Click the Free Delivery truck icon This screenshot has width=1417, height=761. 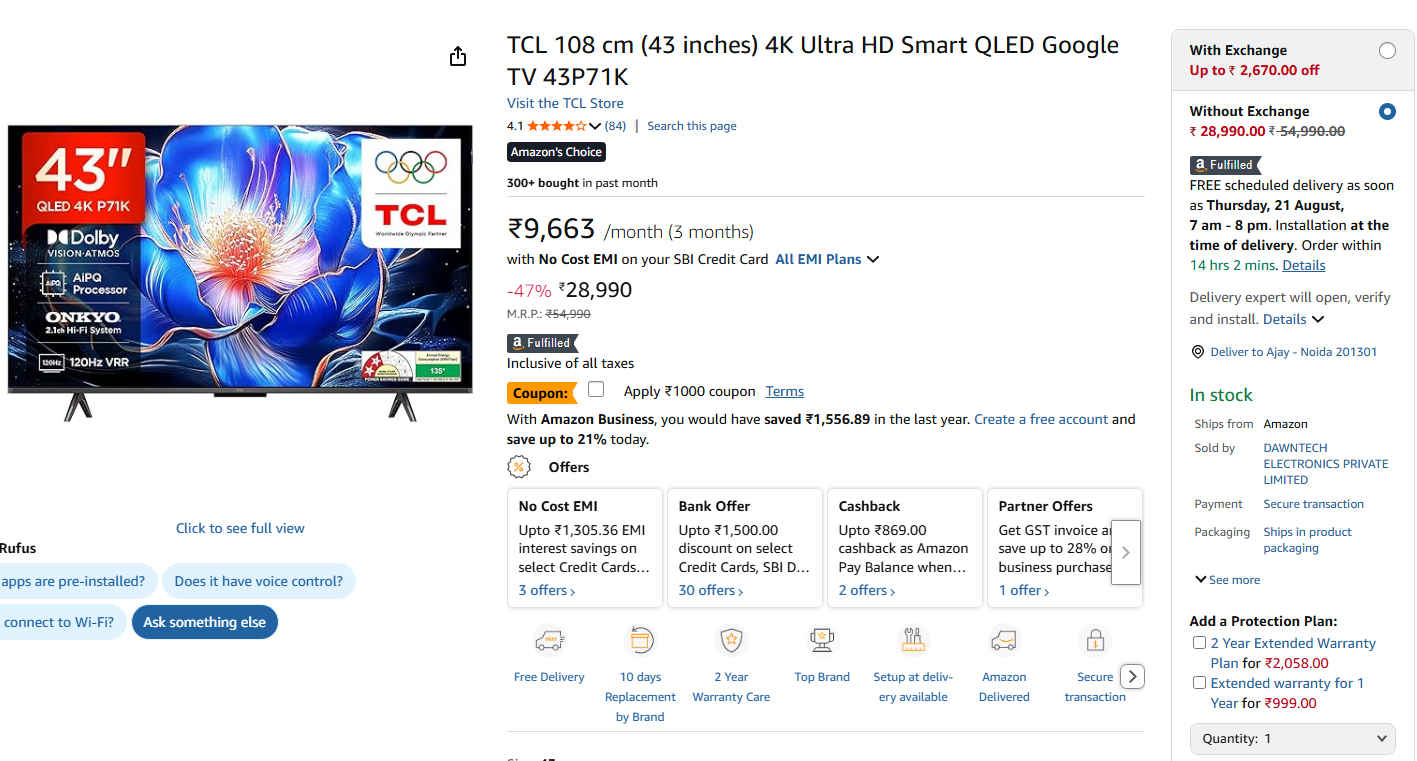(x=549, y=641)
